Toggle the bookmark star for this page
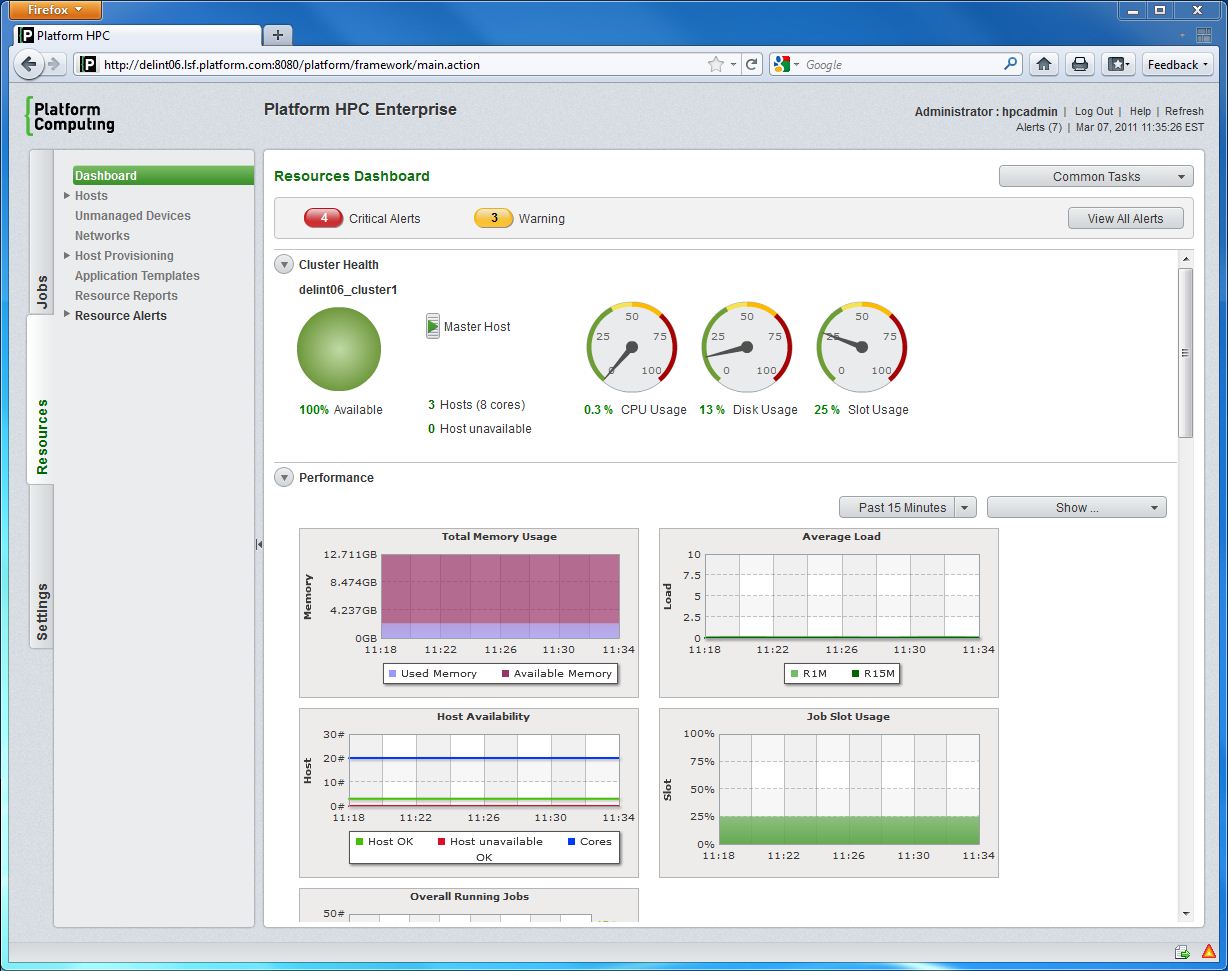 point(715,63)
